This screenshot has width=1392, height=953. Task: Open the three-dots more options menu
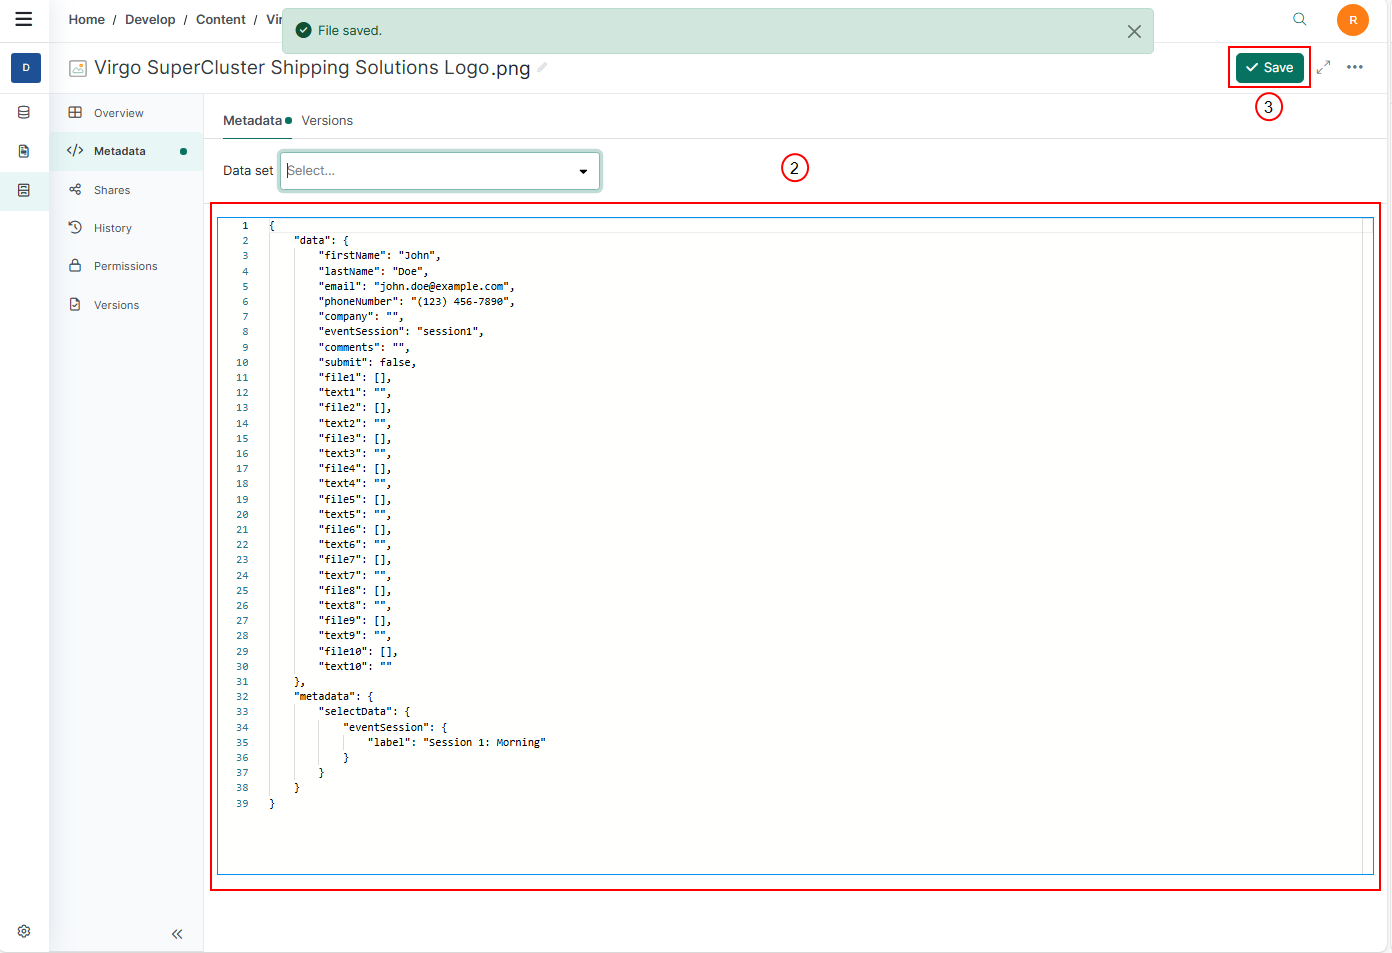1355,67
